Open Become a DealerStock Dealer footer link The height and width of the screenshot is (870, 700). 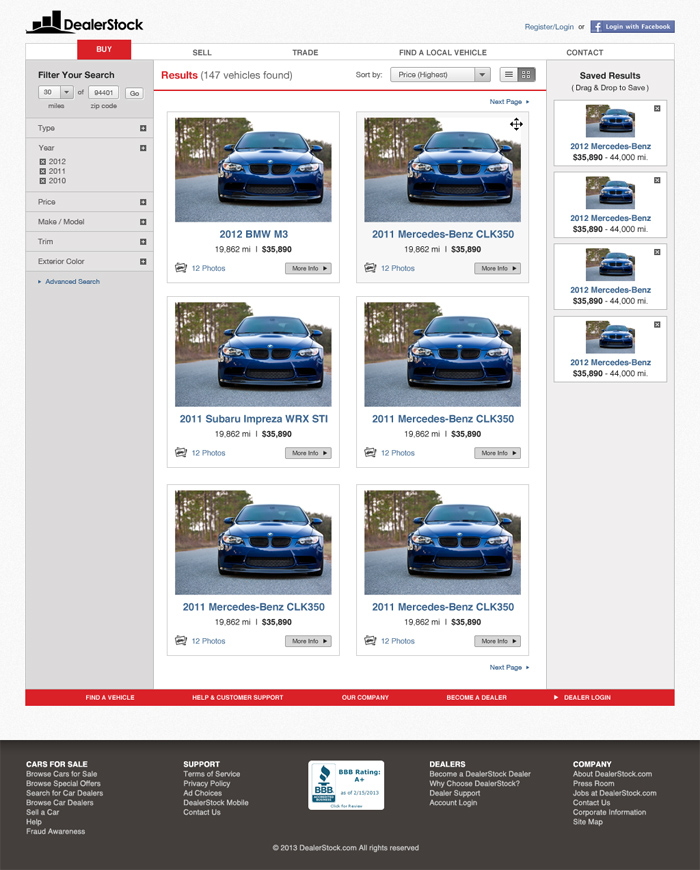click(x=480, y=774)
